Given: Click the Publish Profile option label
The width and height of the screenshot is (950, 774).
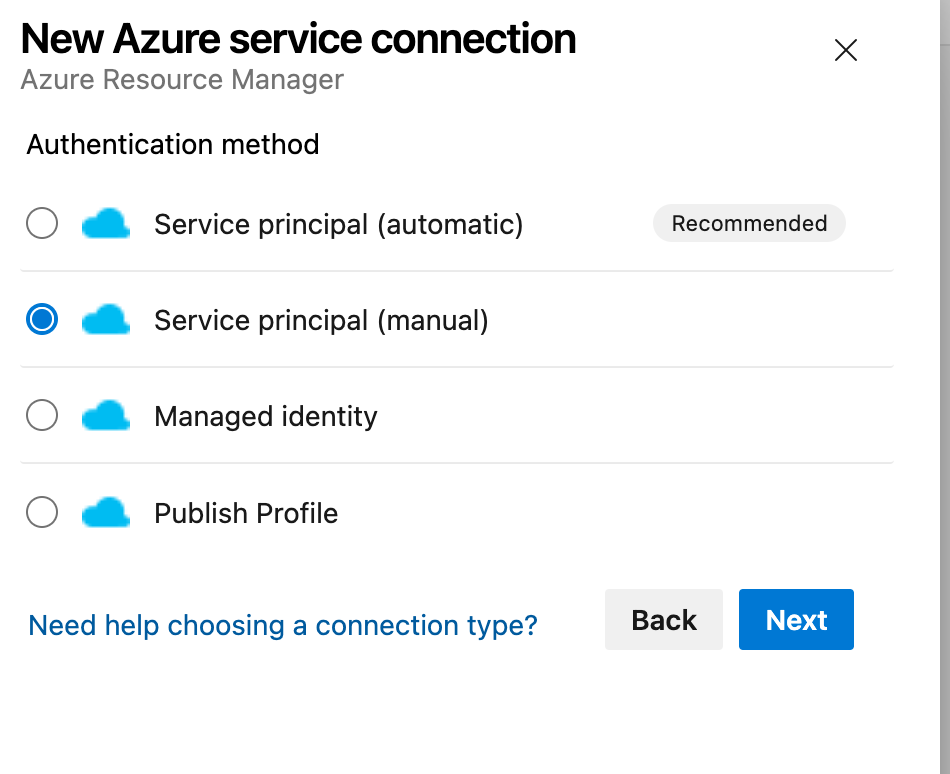Looking at the screenshot, I should [246, 513].
